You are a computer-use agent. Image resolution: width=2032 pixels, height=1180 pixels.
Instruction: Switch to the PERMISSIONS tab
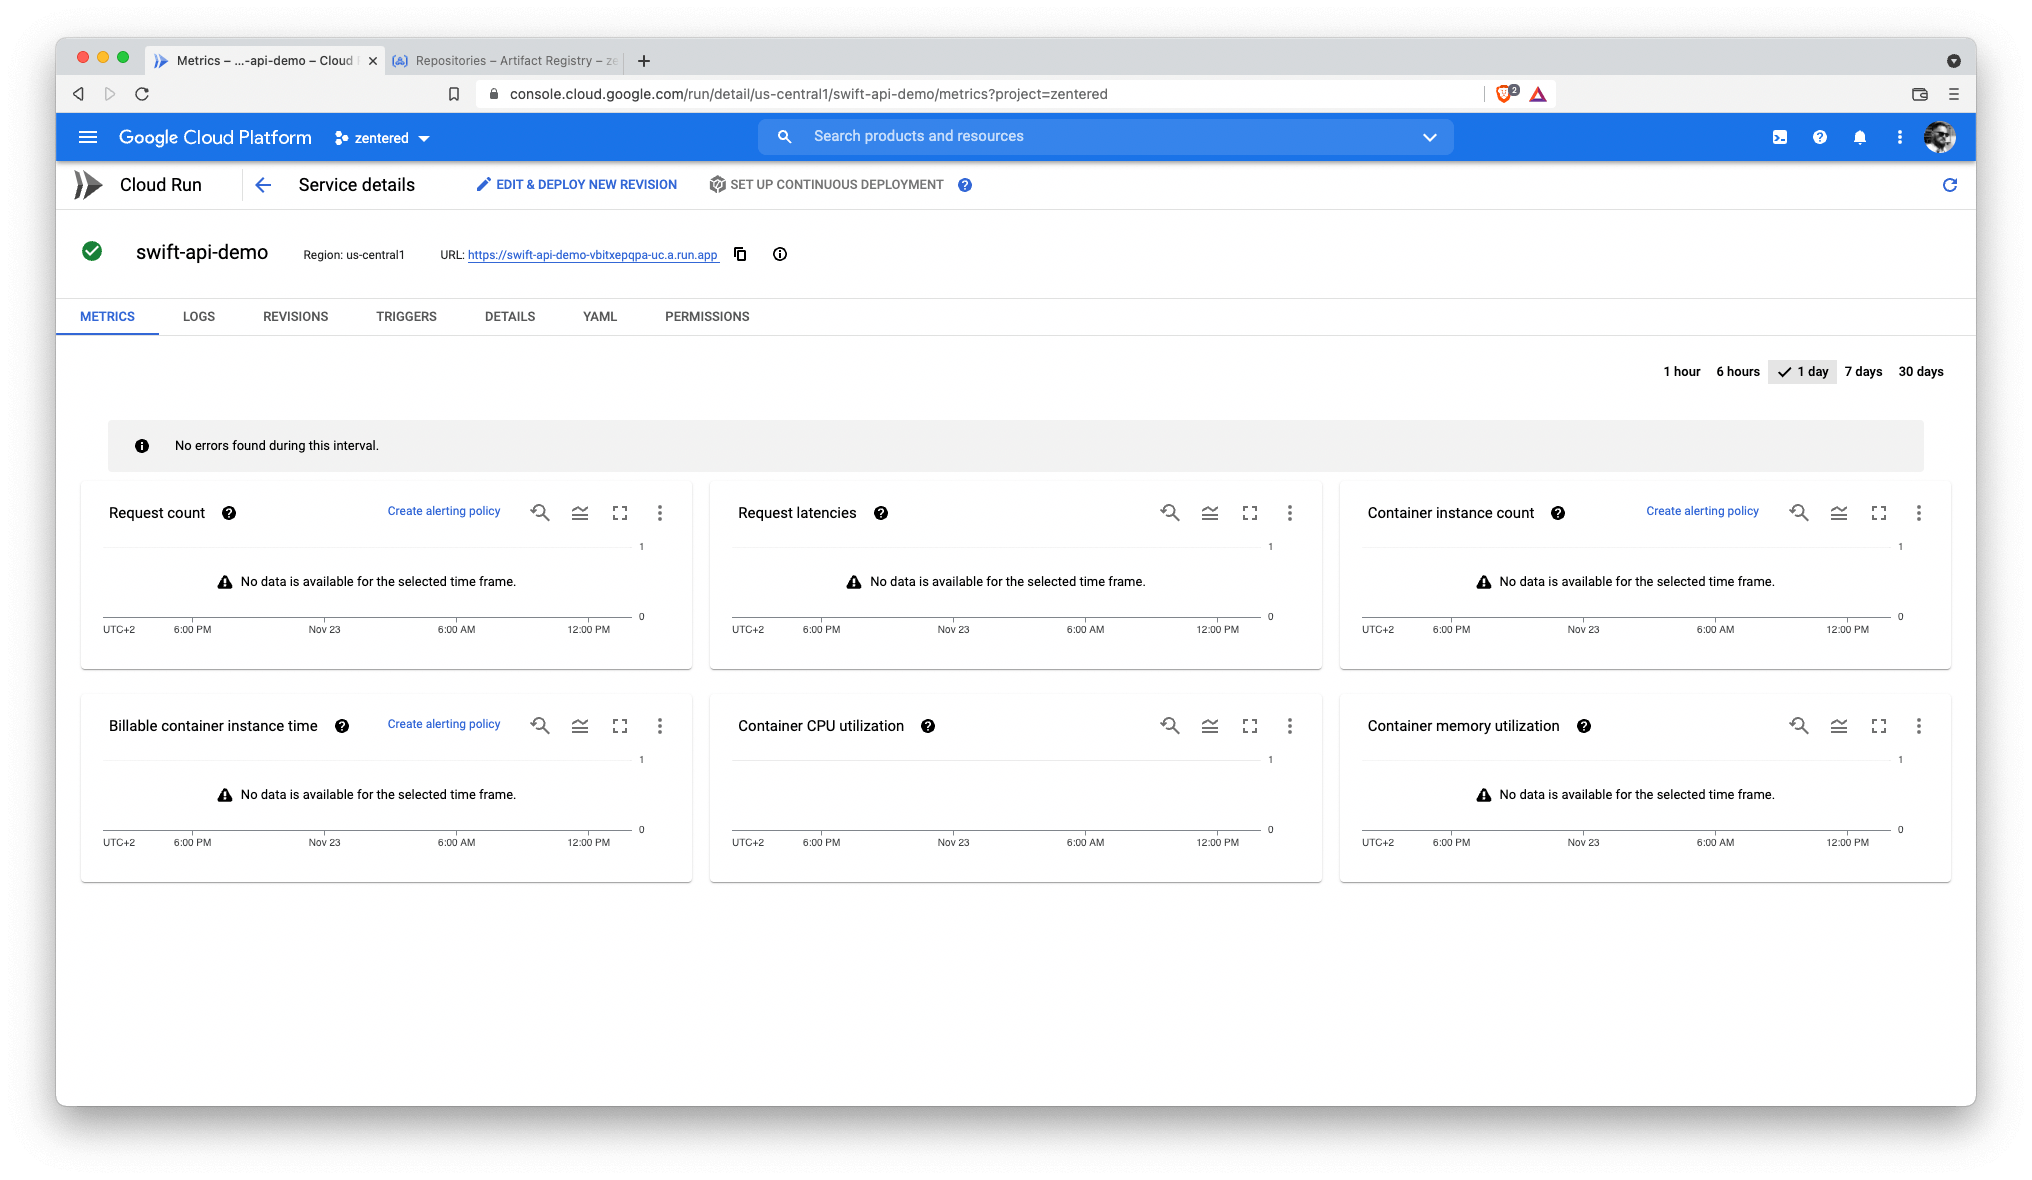click(707, 317)
